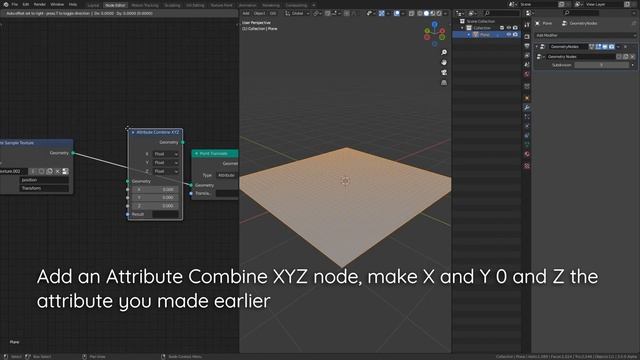Viewport: 640px width, 360px height.
Task: Select material preview shading
Action: 433,13
